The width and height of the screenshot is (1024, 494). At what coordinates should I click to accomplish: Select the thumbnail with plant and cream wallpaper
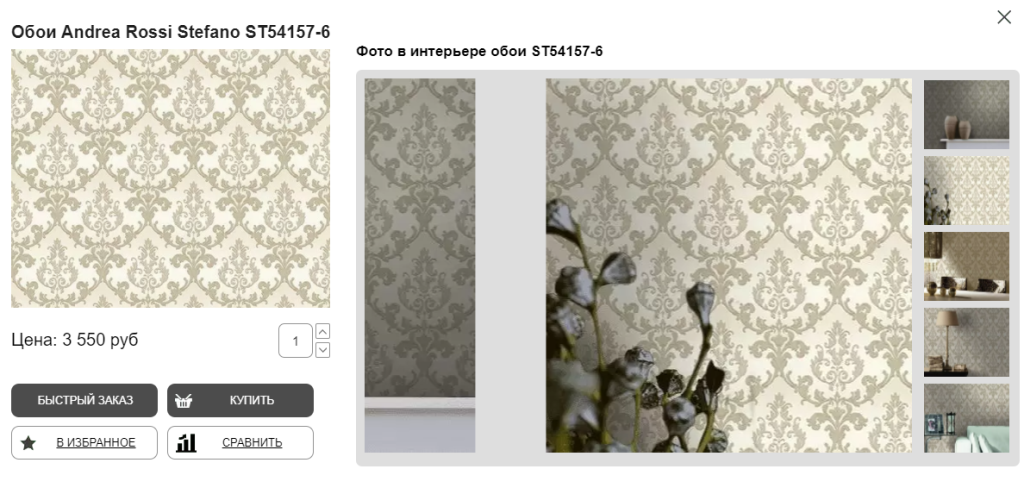coord(966,190)
